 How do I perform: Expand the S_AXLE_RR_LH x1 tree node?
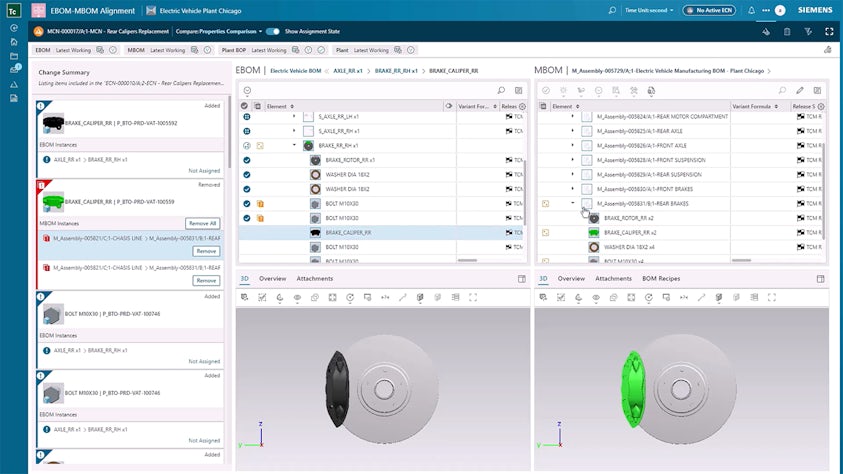(294, 117)
